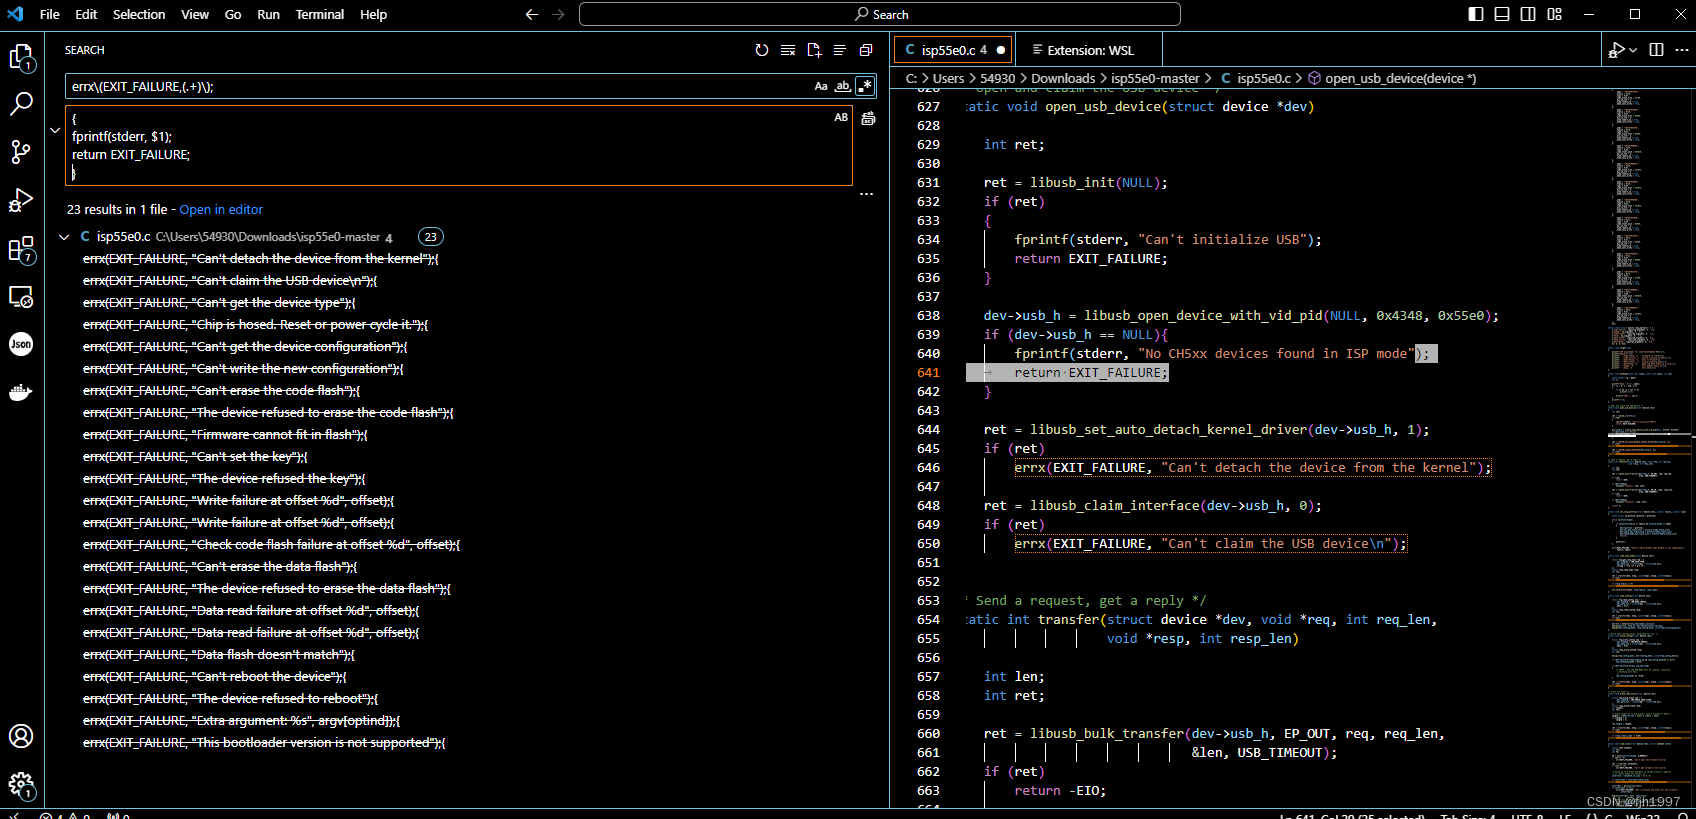Click the Replace All icon
Image resolution: width=1696 pixels, height=819 pixels.
(868, 118)
